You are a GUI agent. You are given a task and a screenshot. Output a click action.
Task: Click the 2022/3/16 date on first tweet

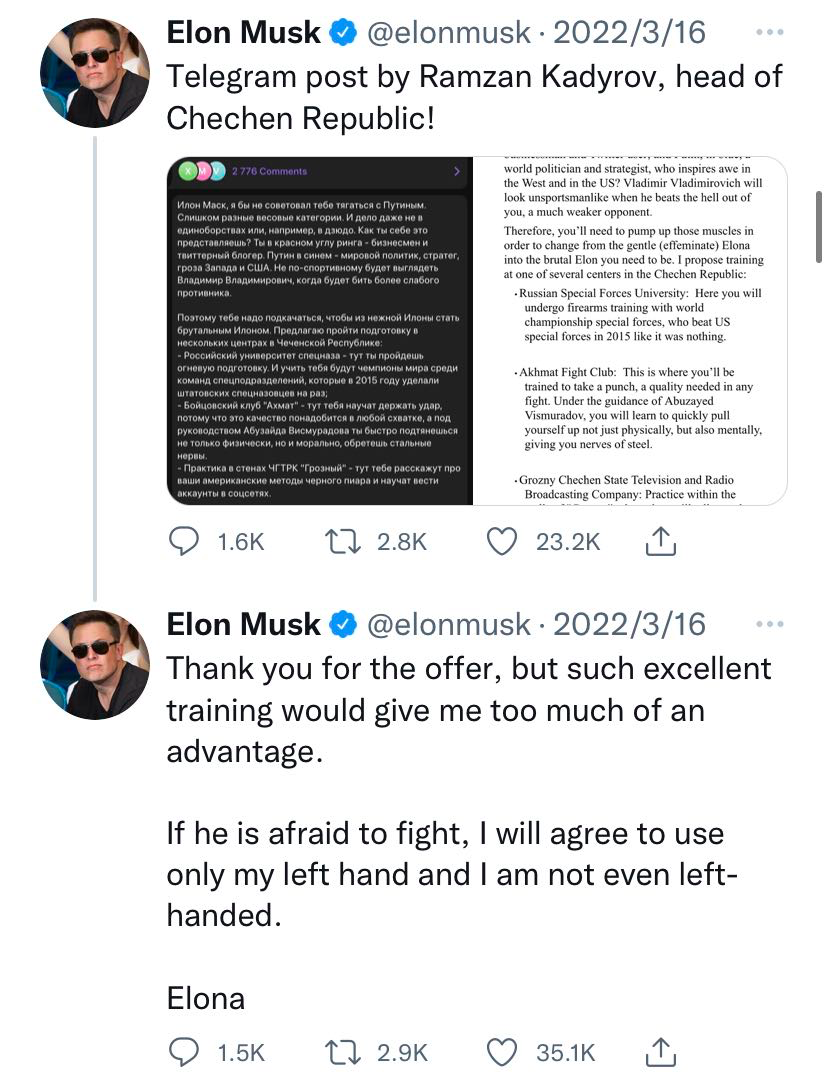click(x=629, y=33)
